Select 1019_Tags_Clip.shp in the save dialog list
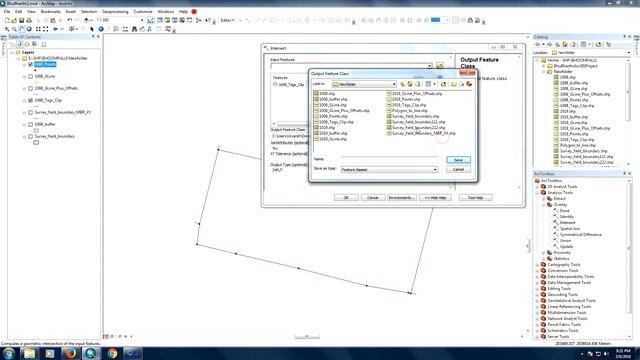This screenshot has height=360, width=640. coord(407,105)
